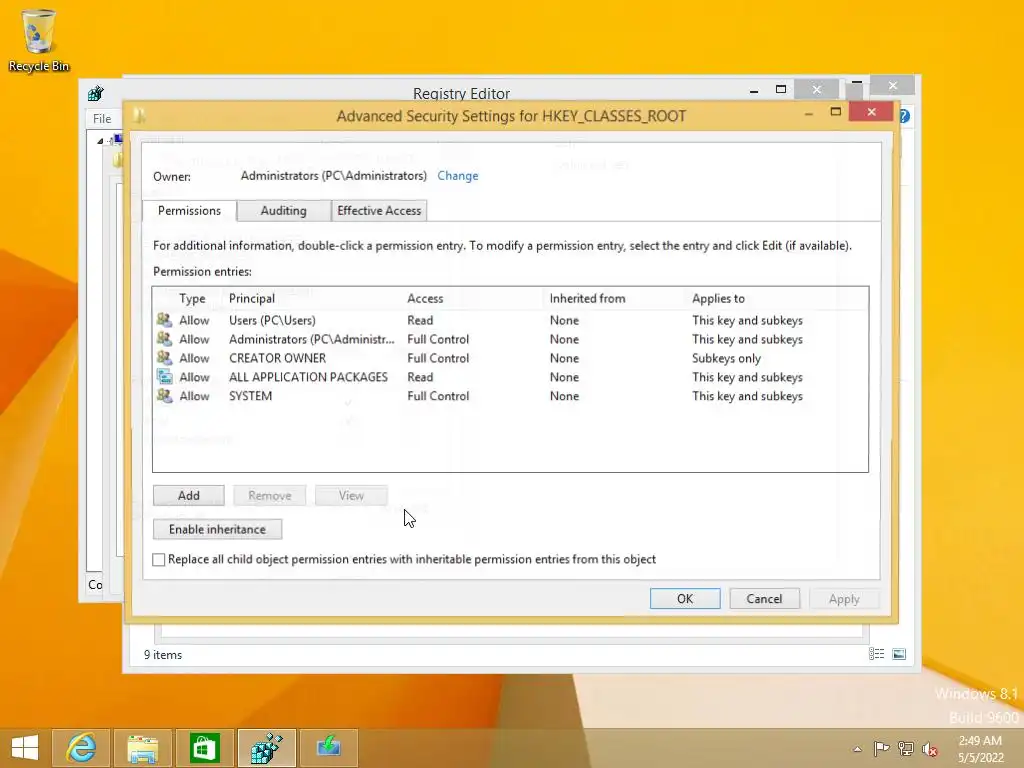
Task: Select the ALL APPLICATION PACKAGES principal text
Action: pyautogui.click(x=308, y=377)
